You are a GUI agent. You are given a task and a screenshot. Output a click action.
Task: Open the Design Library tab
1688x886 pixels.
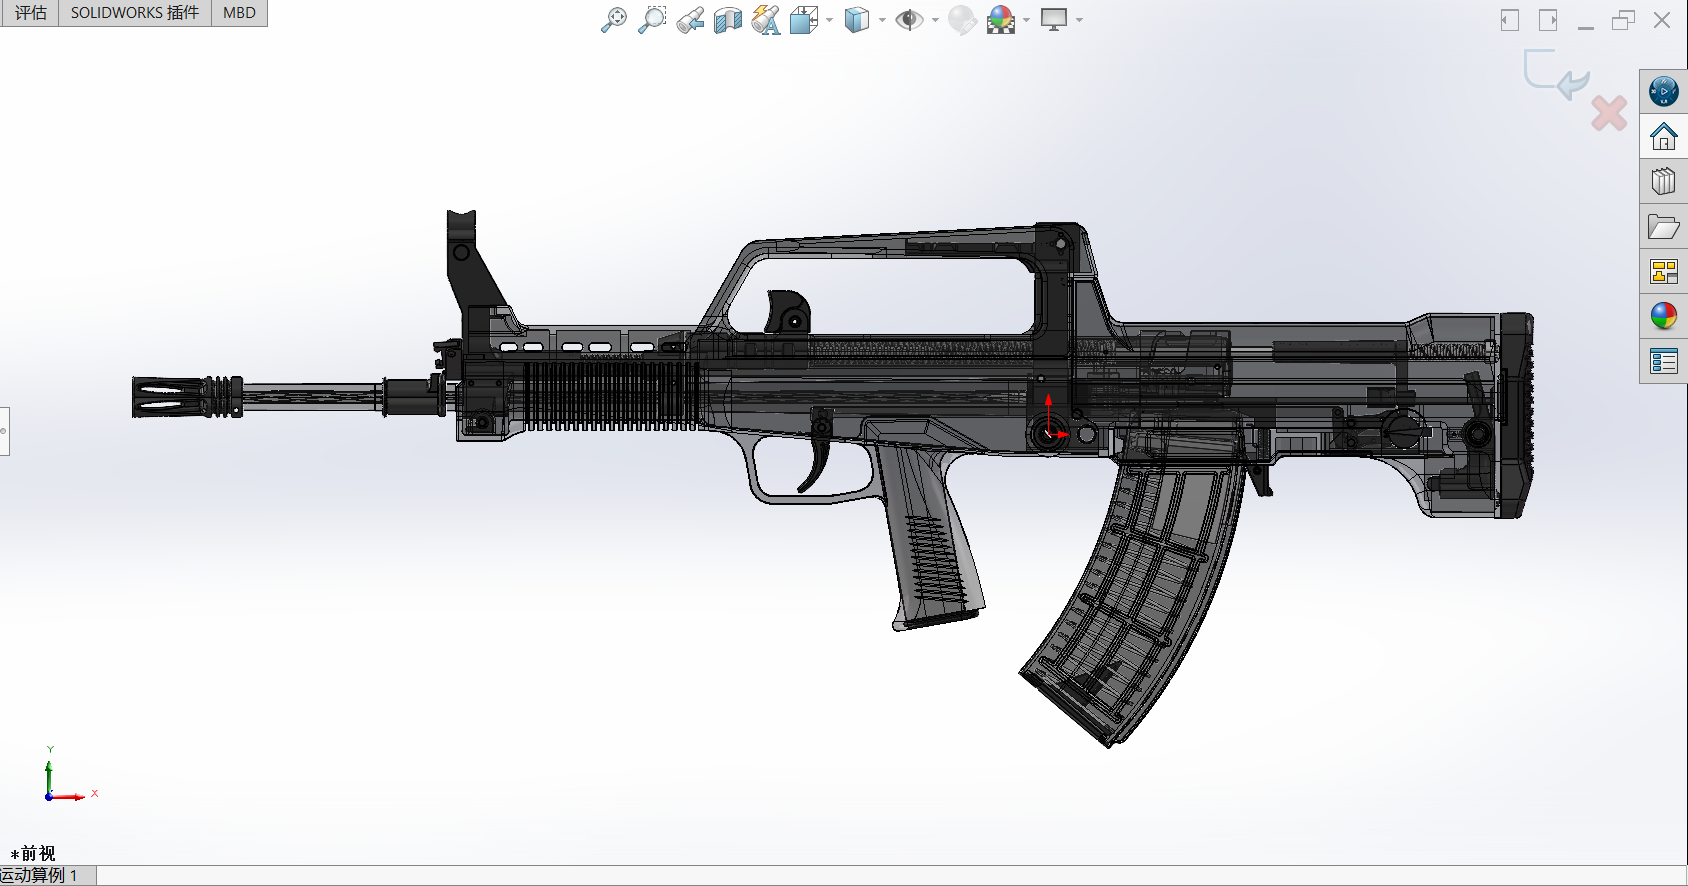[x=1664, y=181]
